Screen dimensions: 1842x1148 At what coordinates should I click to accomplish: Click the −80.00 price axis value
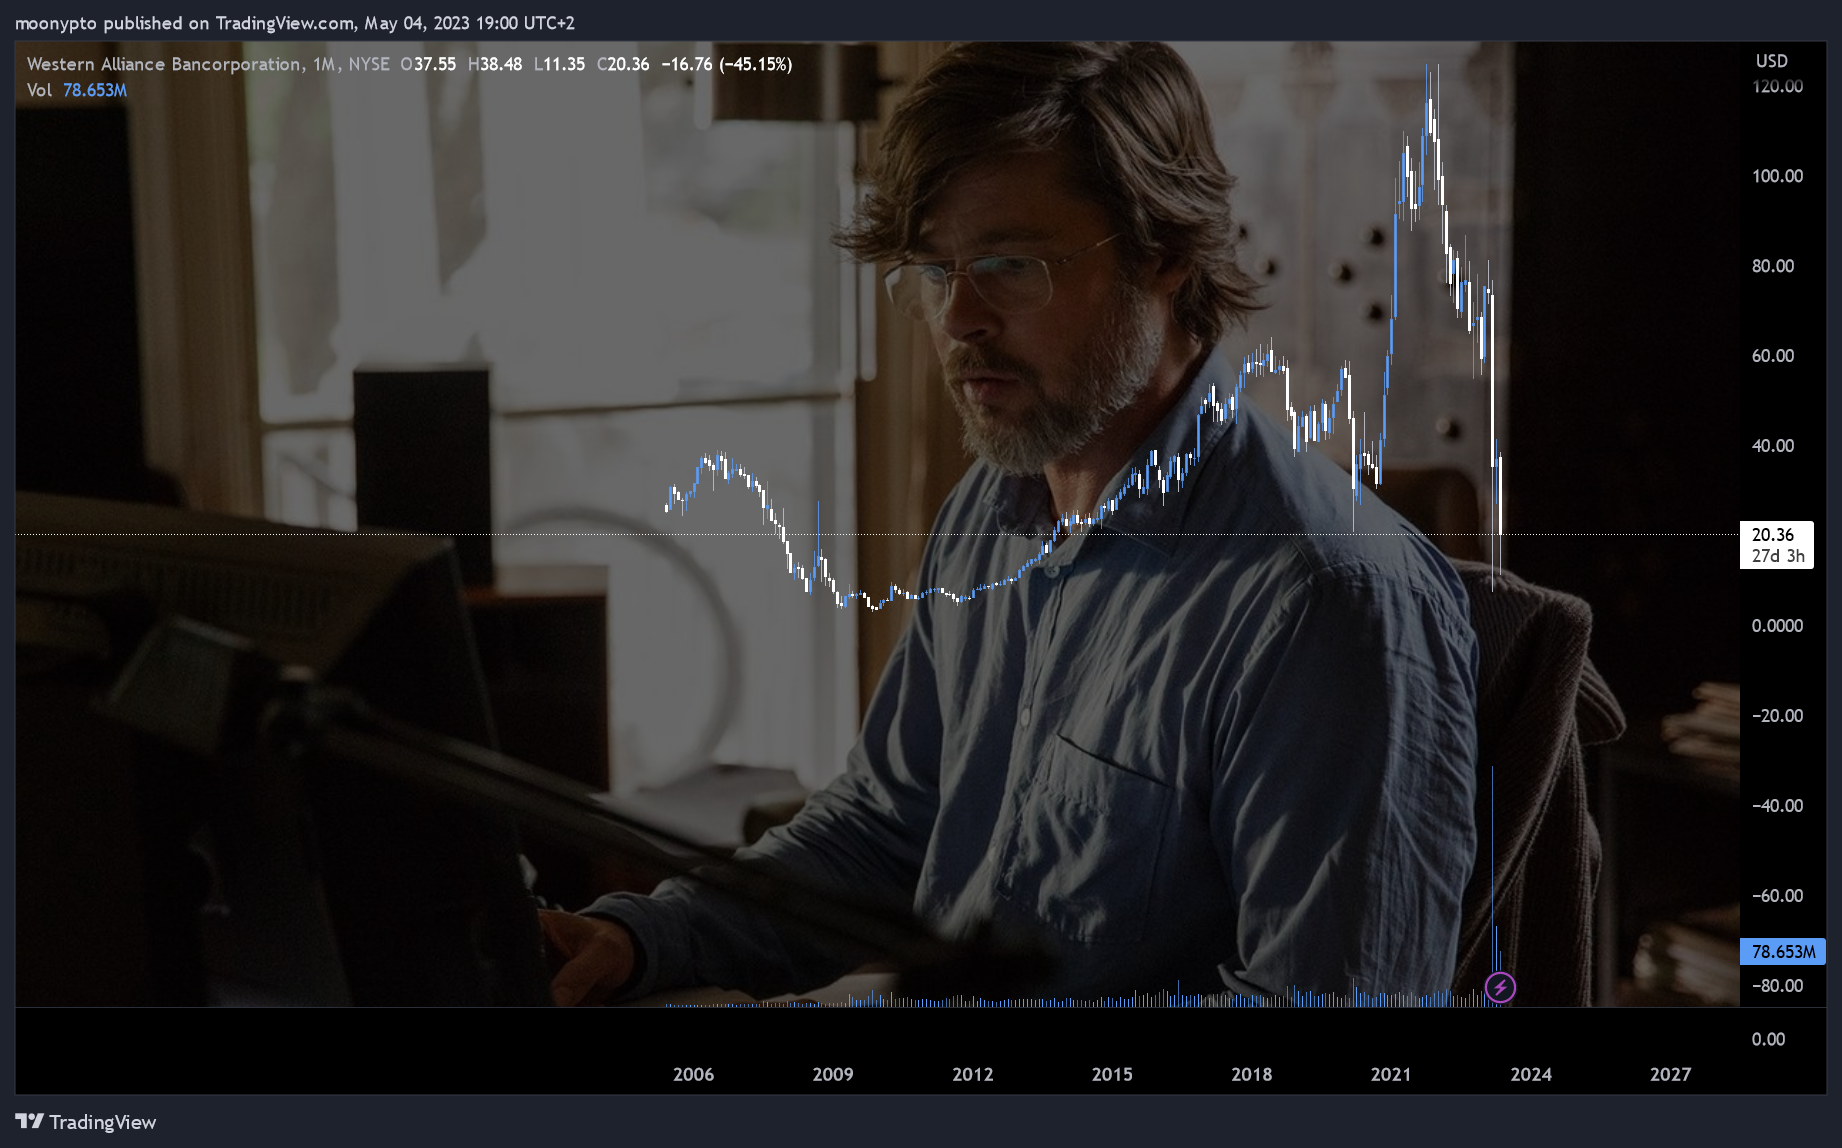[x=1777, y=986]
